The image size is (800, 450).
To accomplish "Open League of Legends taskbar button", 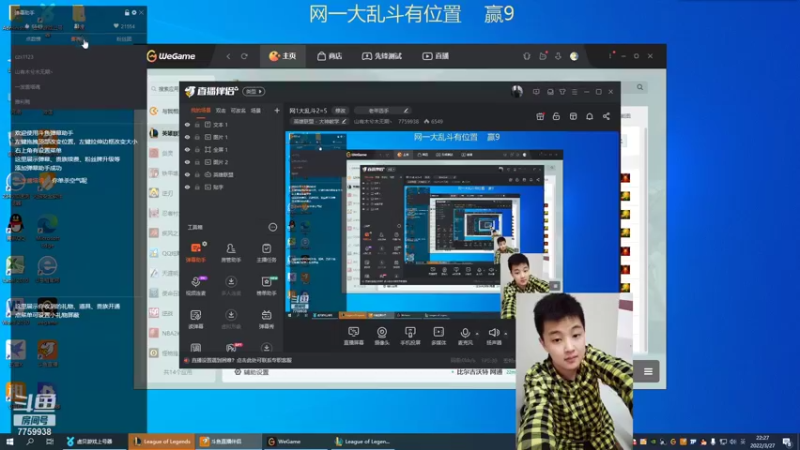I will pyautogui.click(x=162, y=442).
